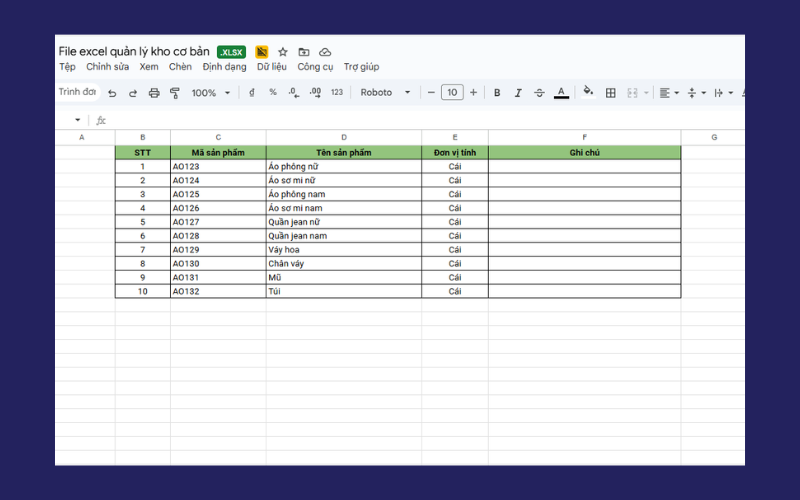Select the Paint format roller icon
Viewport: 800px width, 500px height.
(175, 93)
